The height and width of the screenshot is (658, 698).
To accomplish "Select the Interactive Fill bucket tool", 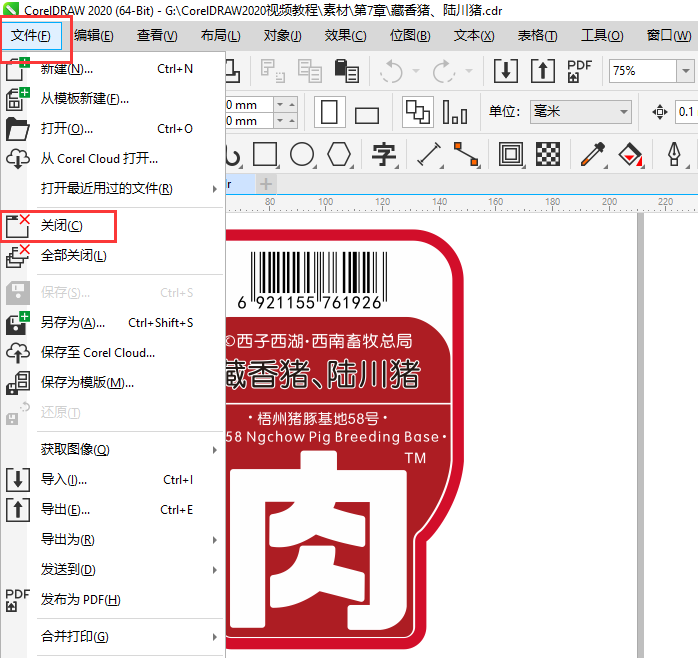I will pyautogui.click(x=630, y=155).
